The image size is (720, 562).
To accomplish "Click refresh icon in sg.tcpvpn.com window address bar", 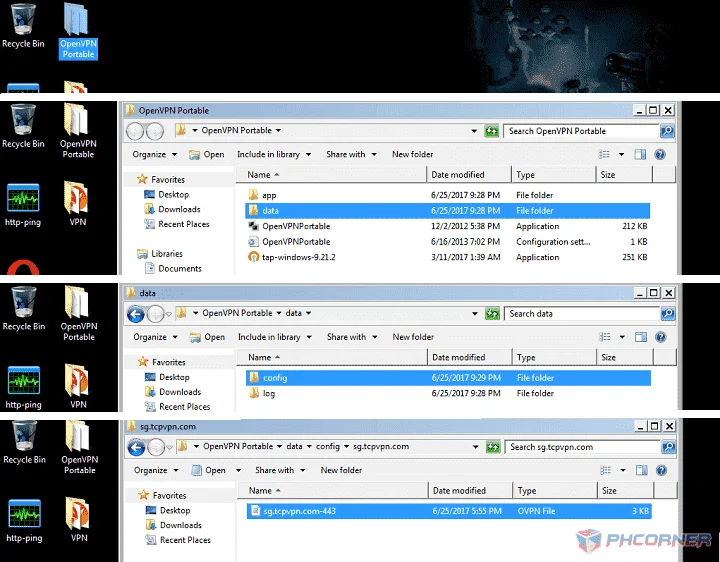I will click(x=493, y=447).
